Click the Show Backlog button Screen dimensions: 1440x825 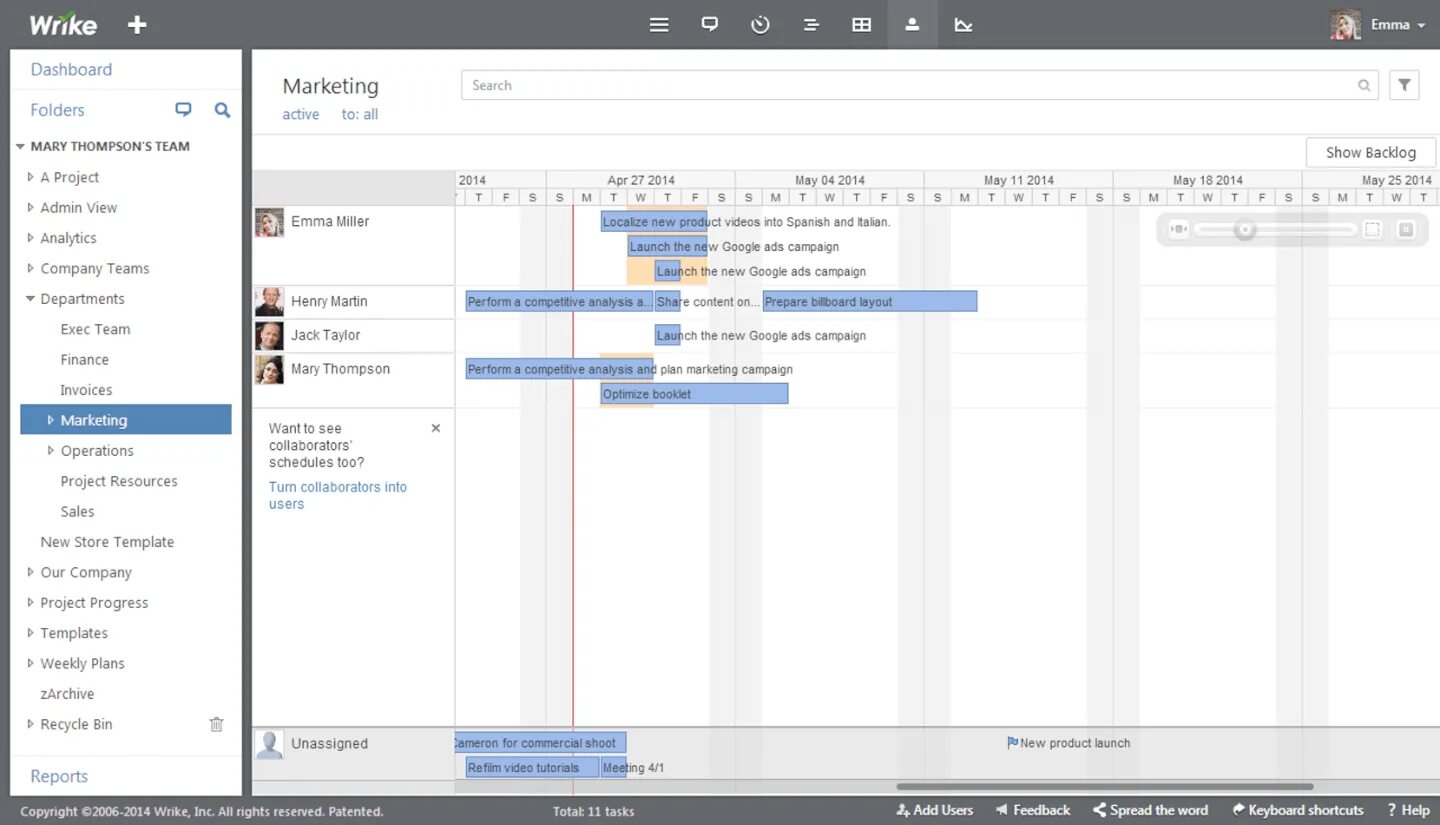[1371, 152]
